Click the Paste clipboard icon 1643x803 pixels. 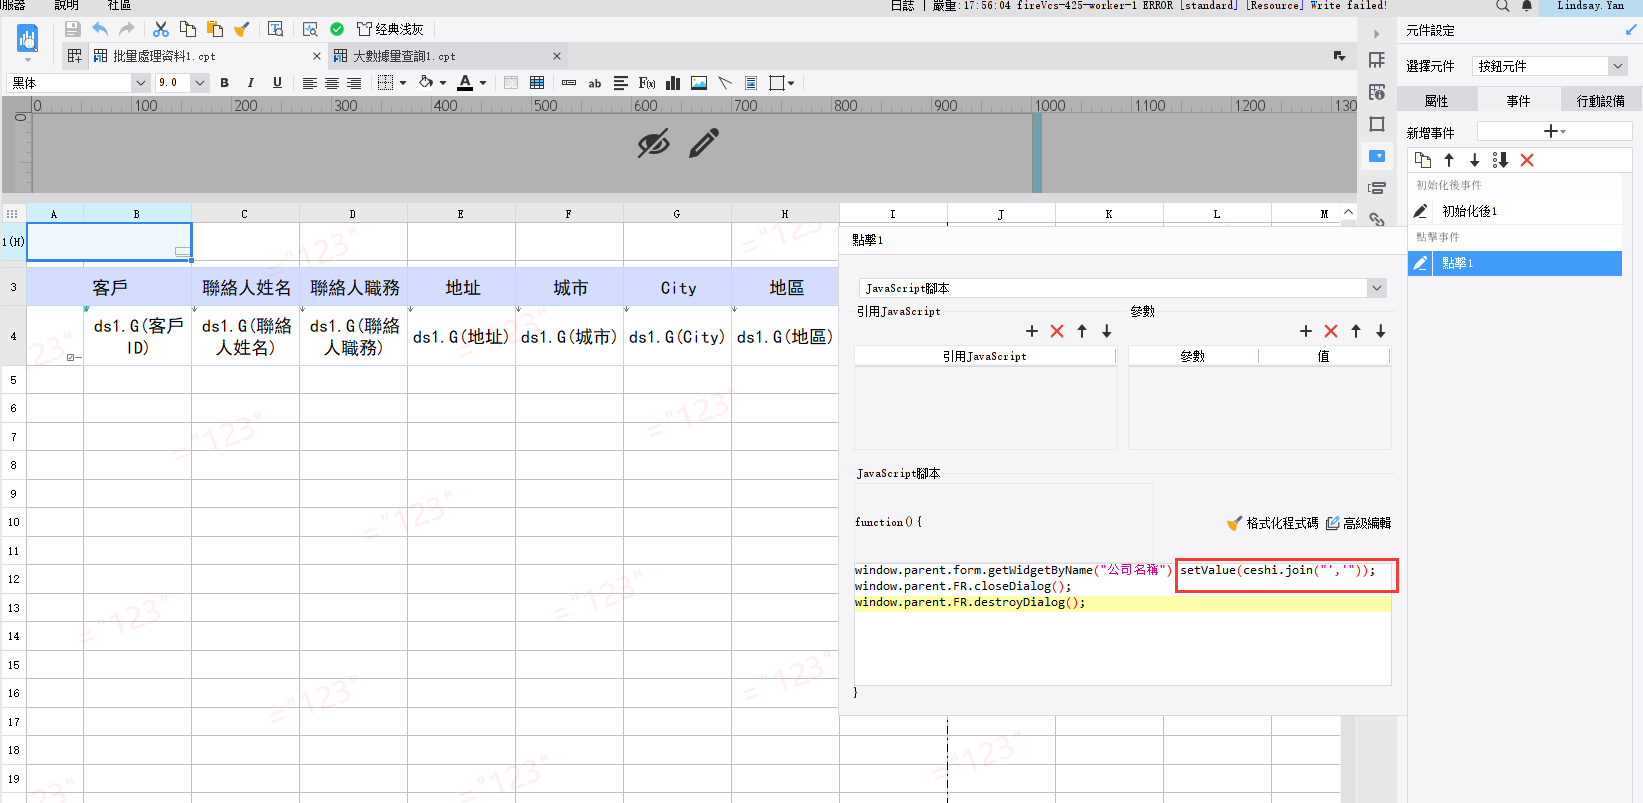(214, 29)
